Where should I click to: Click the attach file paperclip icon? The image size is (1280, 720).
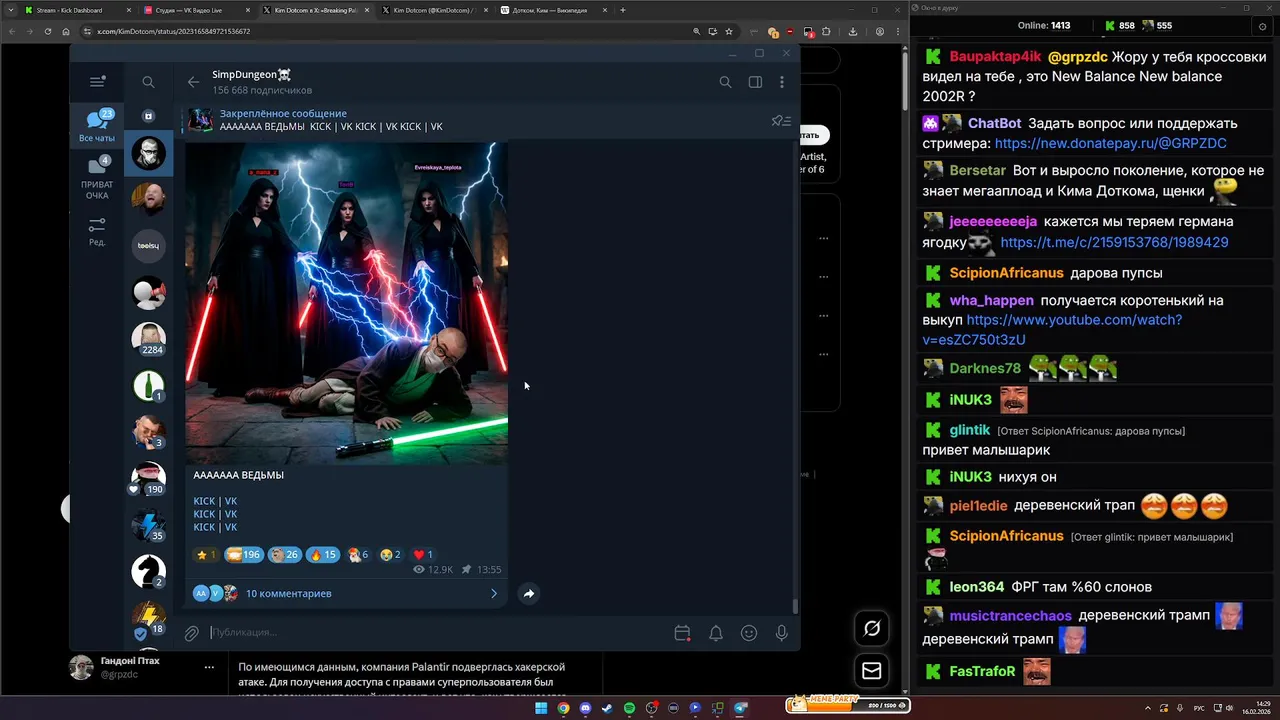pos(191,632)
